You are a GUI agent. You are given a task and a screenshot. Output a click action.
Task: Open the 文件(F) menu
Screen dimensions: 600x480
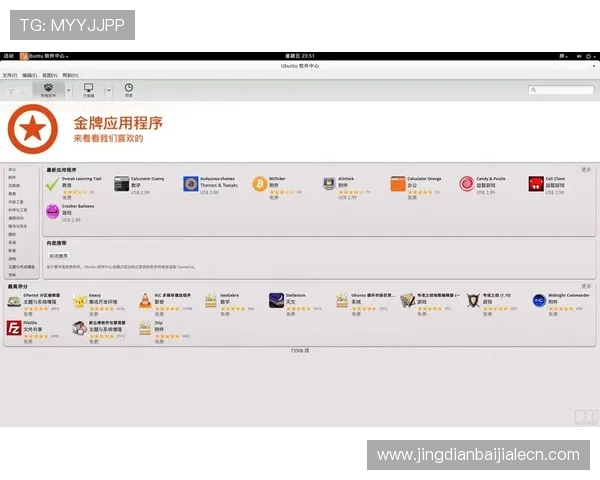pos(10,75)
